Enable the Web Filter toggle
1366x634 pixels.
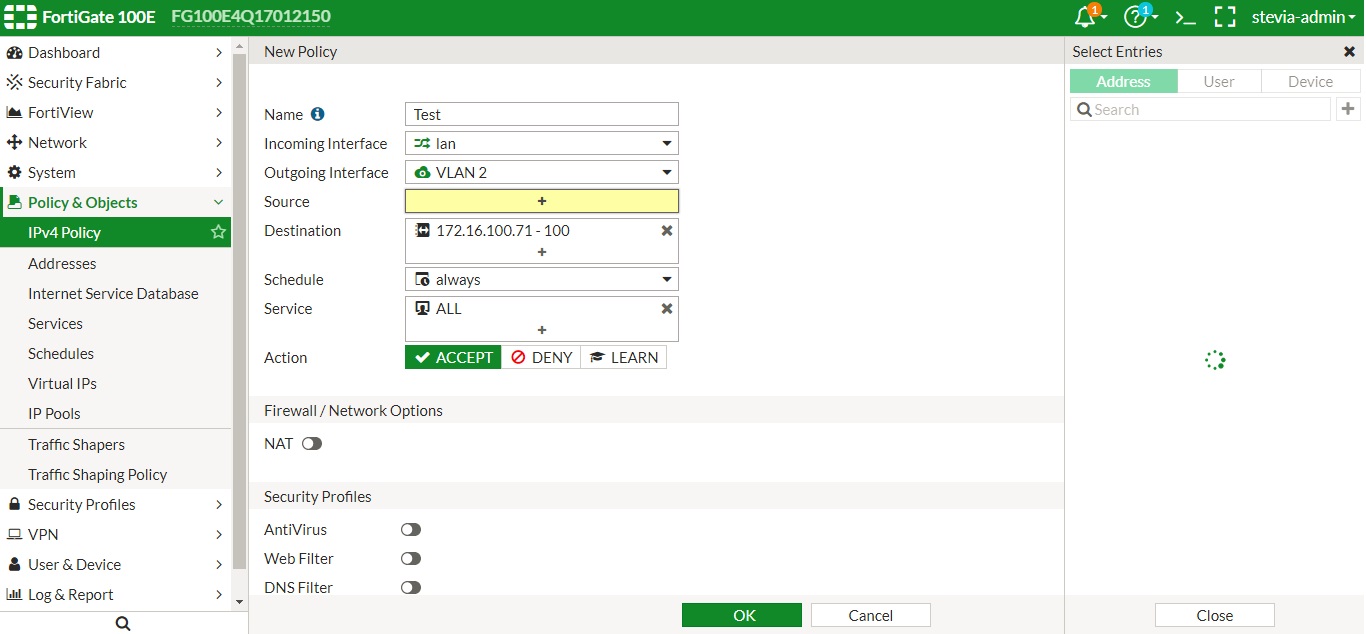[410, 559]
